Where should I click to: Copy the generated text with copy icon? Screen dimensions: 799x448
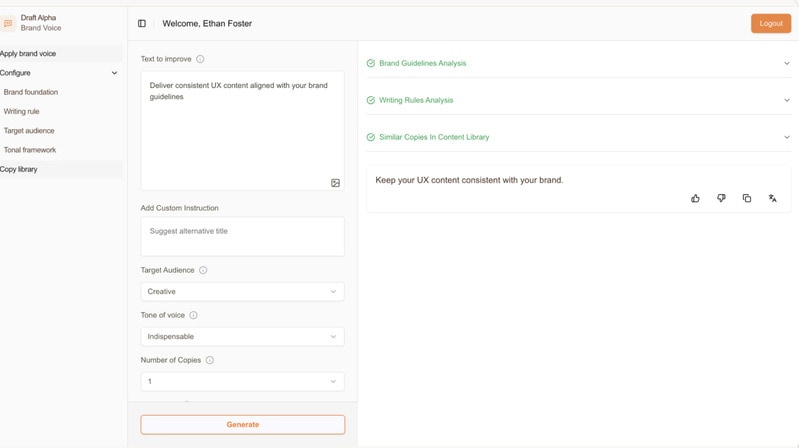pyautogui.click(x=747, y=198)
